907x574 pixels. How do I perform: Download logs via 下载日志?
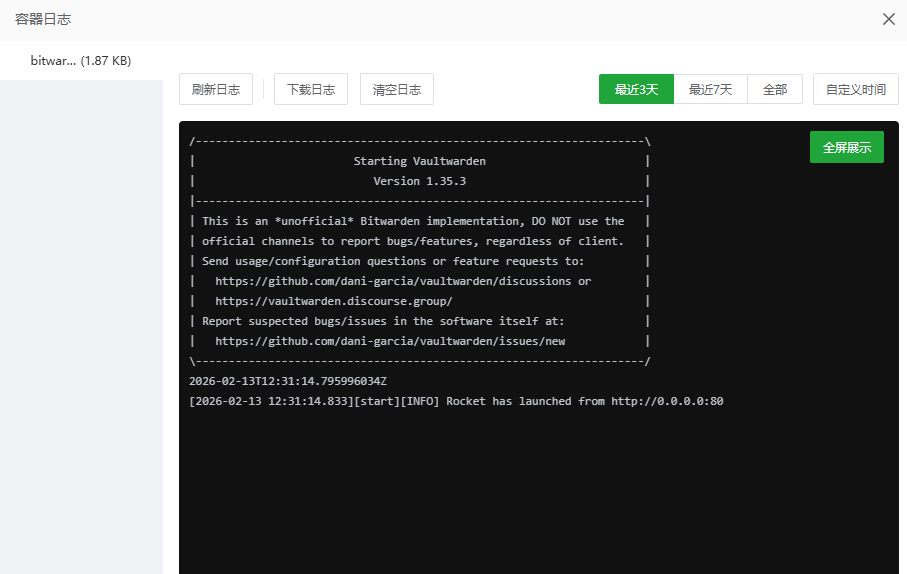click(x=311, y=89)
